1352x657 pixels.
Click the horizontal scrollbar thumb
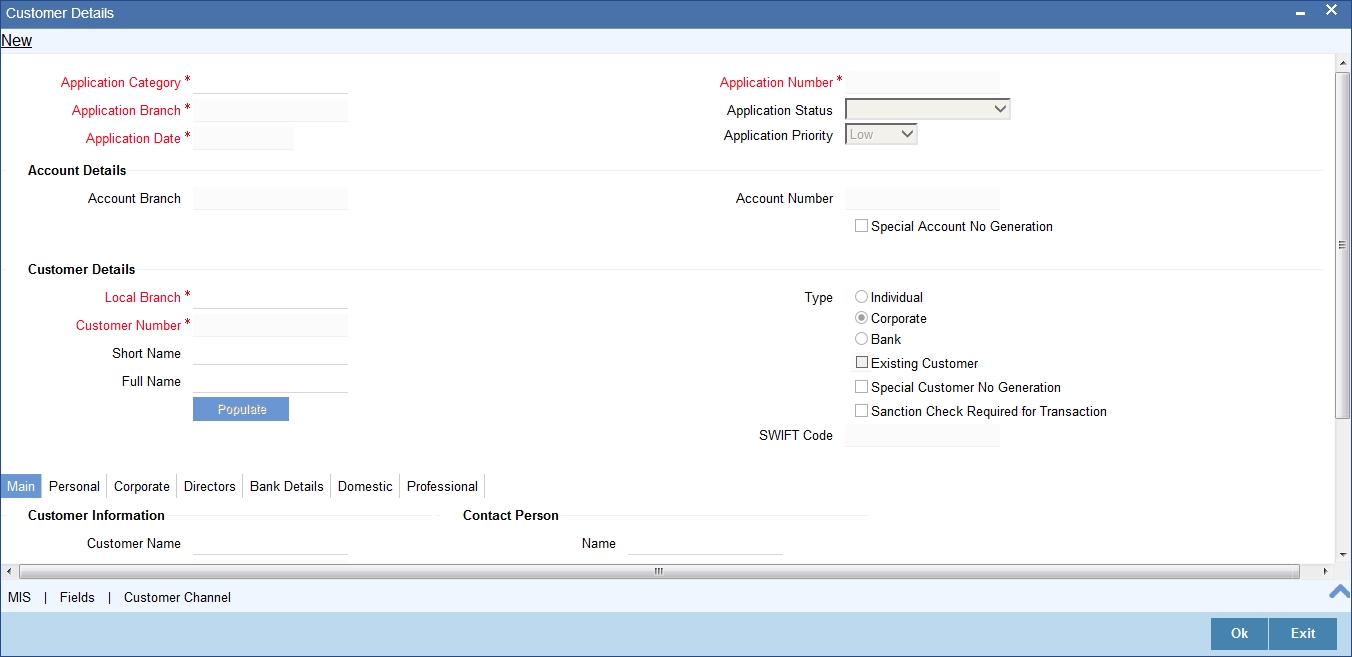point(659,572)
